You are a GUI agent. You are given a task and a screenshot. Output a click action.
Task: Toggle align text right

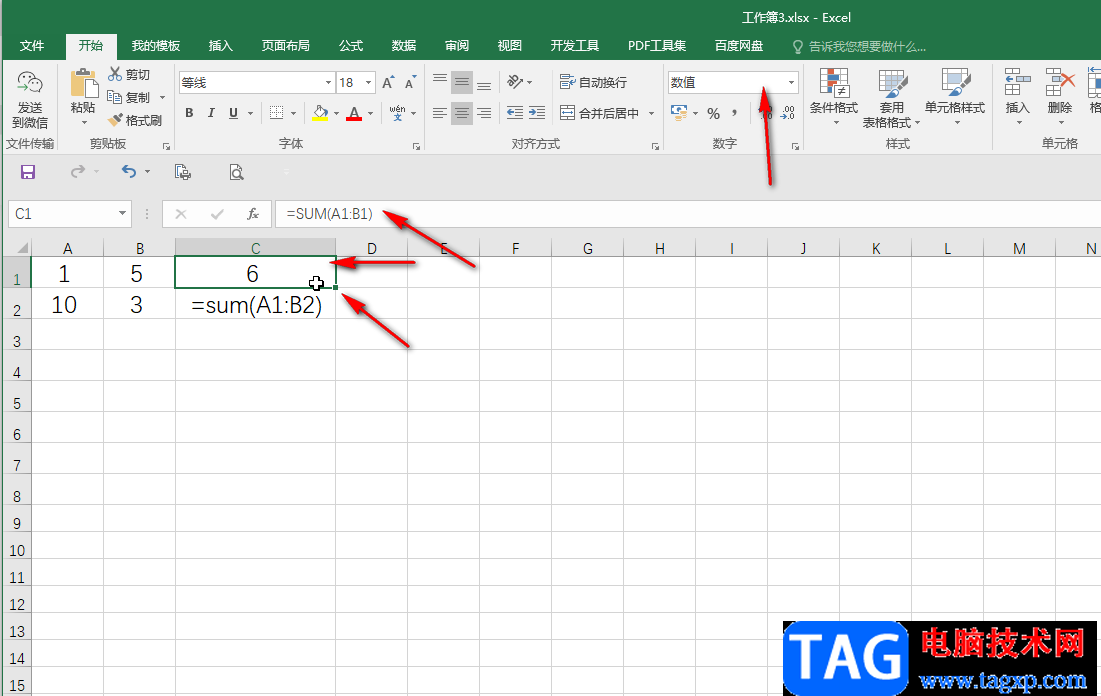tap(484, 112)
